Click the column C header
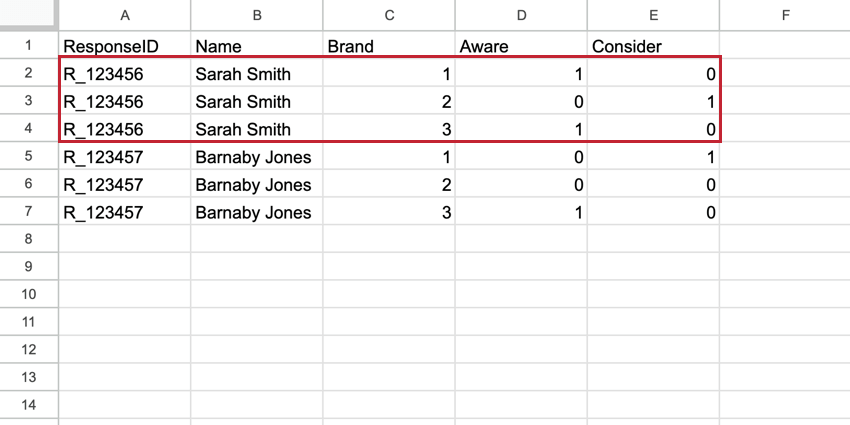 click(389, 15)
